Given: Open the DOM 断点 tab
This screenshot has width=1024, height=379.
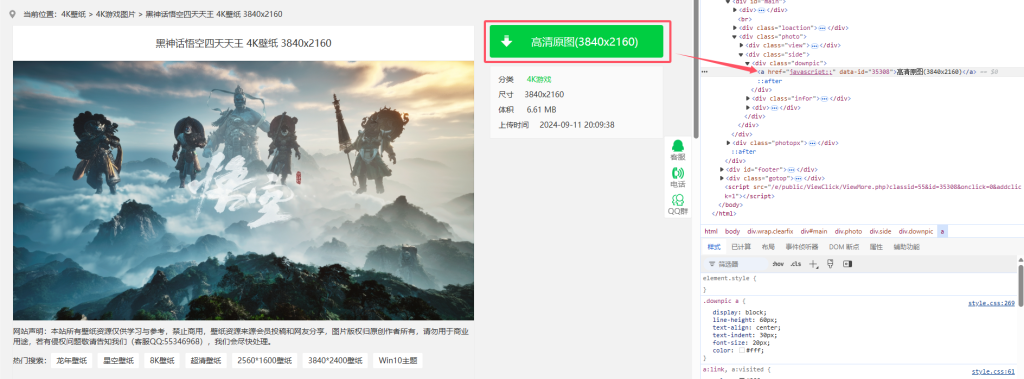Looking at the screenshot, I should 844,247.
